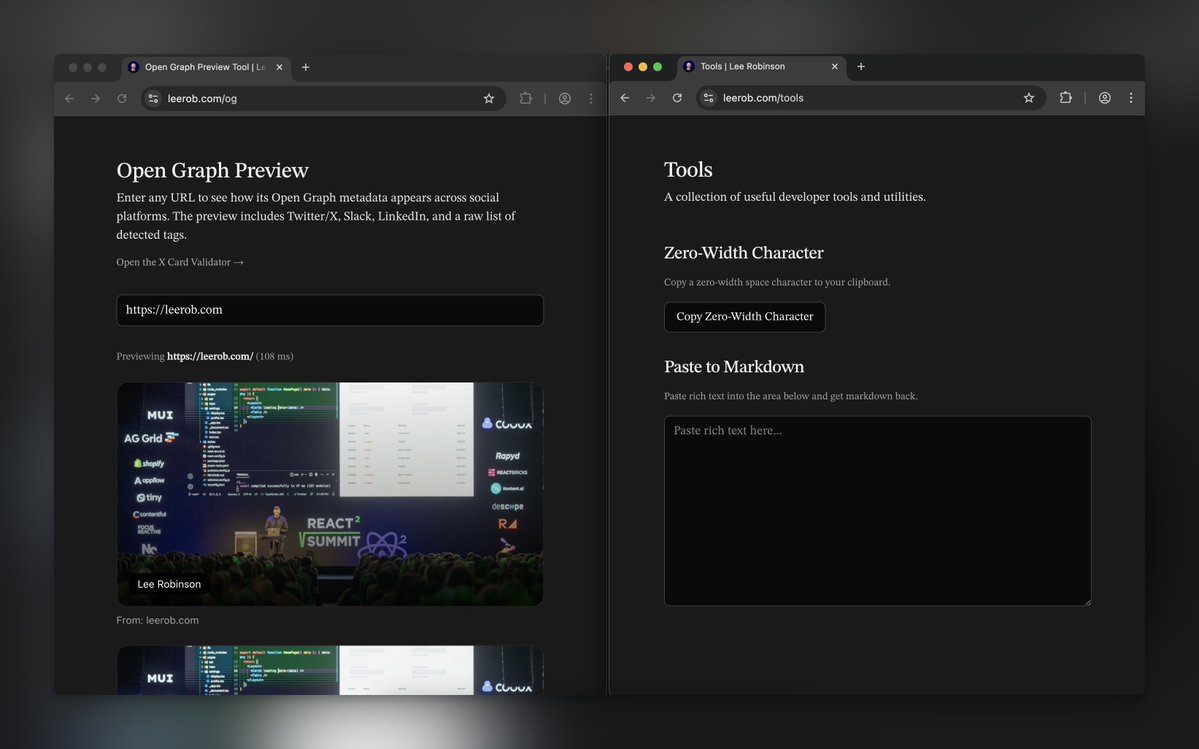
Task: Reload the leerob.com/tools page
Action: (677, 98)
